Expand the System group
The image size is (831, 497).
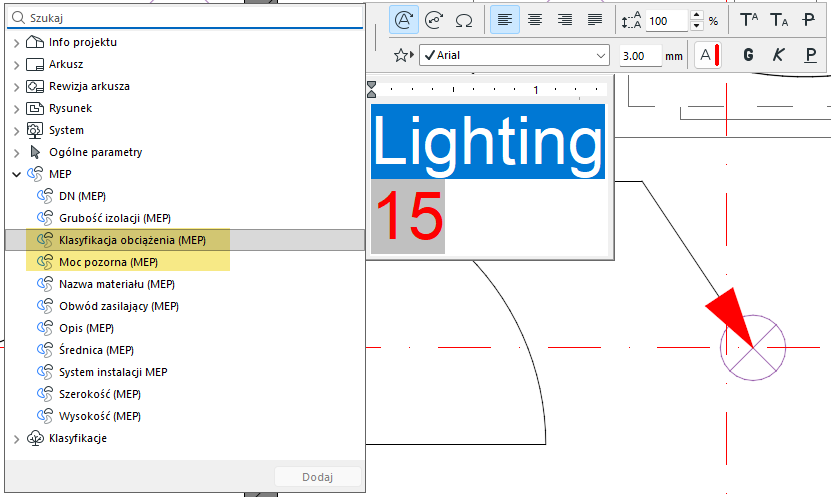[x=16, y=131]
